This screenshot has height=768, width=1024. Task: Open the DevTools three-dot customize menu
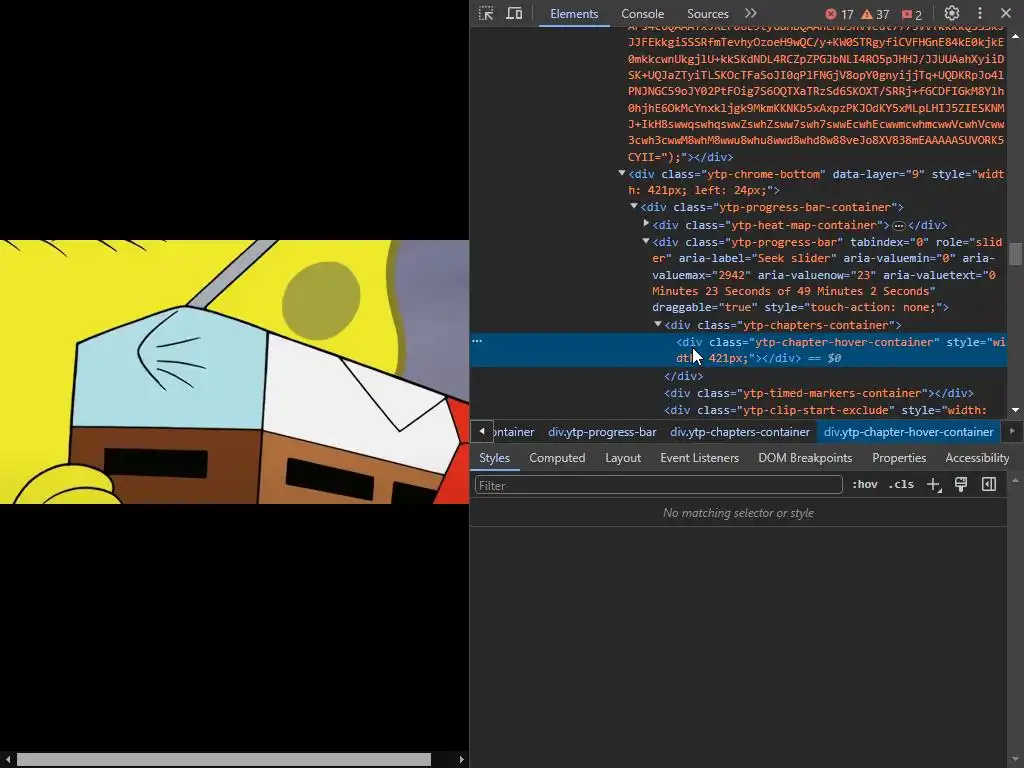(x=980, y=13)
